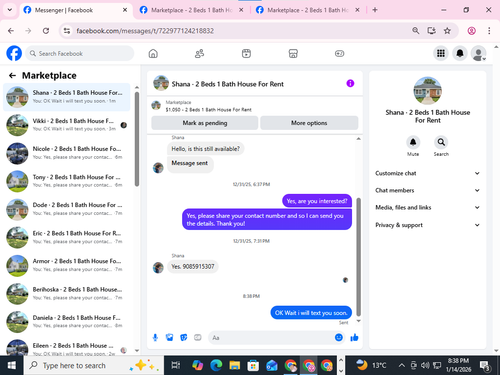Open Microsoft Edge from taskbar
Viewport: 500px width, 375px height.
[216, 366]
